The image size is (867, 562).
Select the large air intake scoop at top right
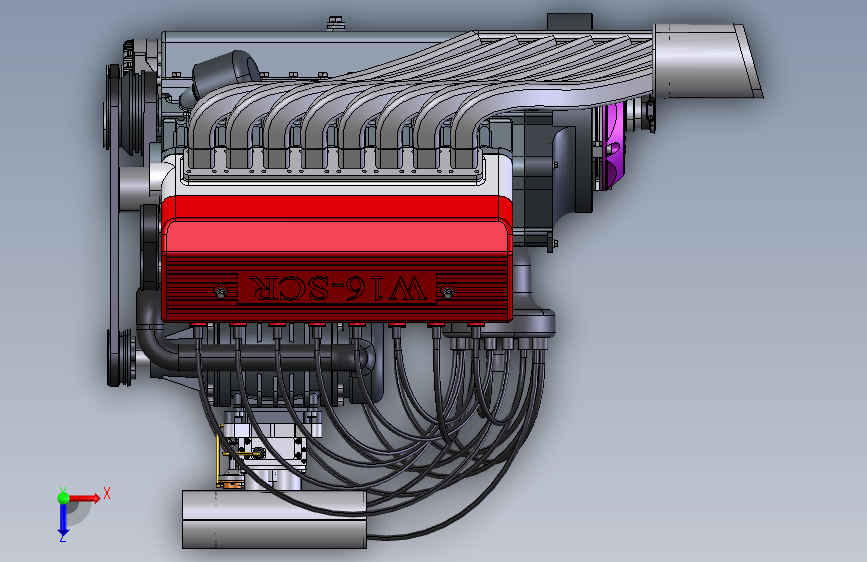tap(707, 61)
